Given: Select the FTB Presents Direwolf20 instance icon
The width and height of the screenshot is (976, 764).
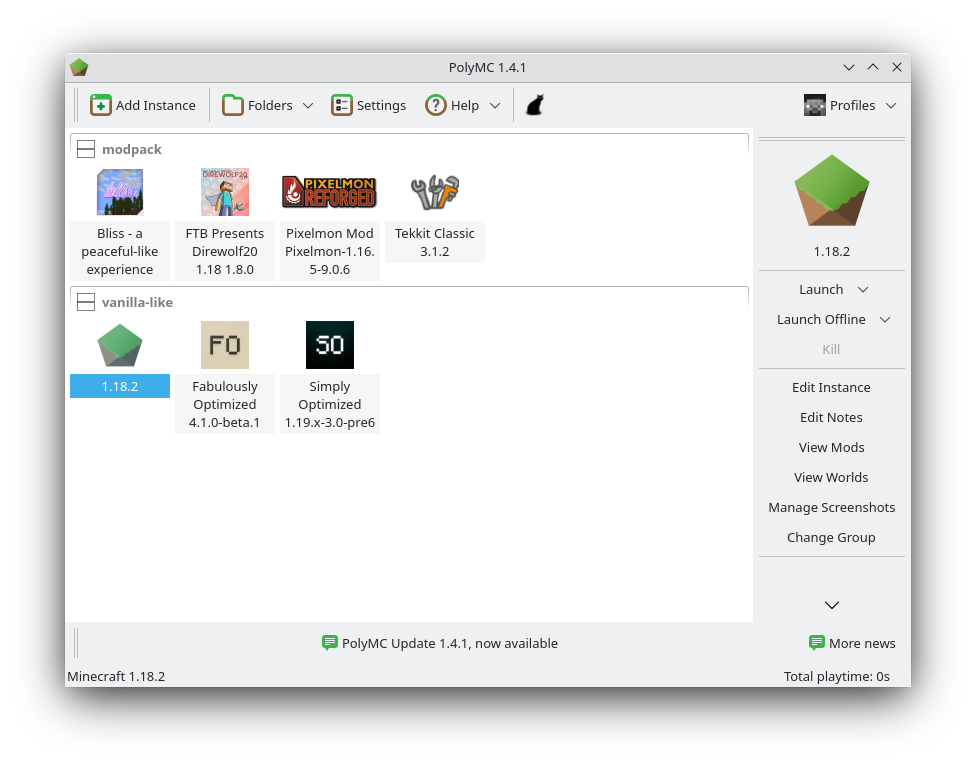Looking at the screenshot, I should (225, 192).
